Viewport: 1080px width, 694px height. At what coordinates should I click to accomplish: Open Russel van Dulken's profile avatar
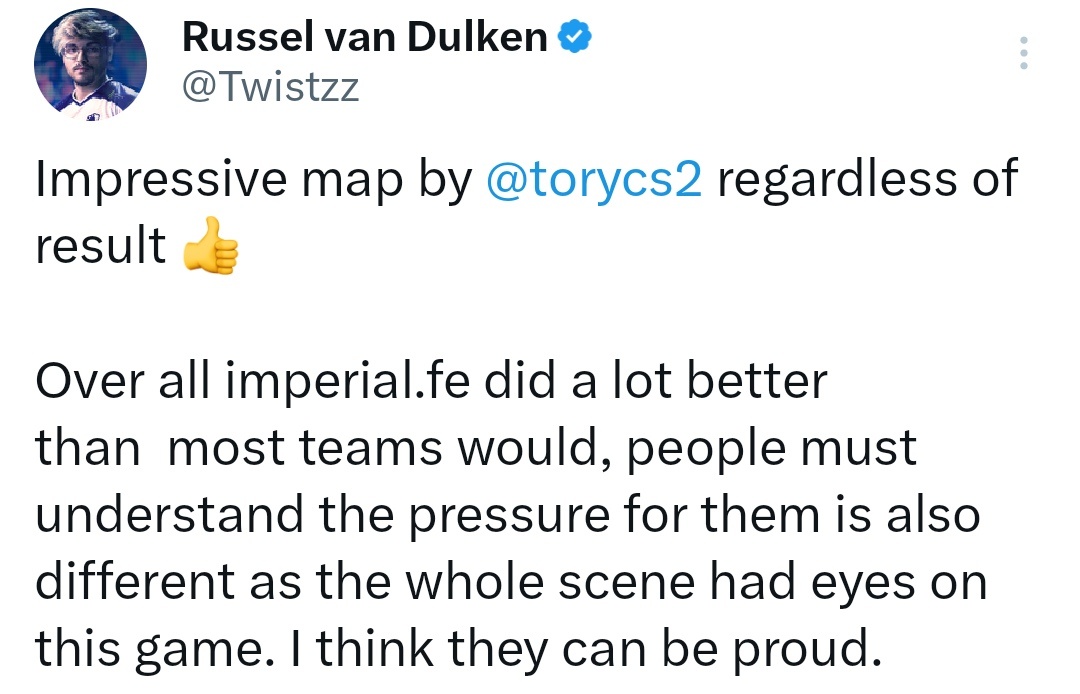[x=90, y=64]
